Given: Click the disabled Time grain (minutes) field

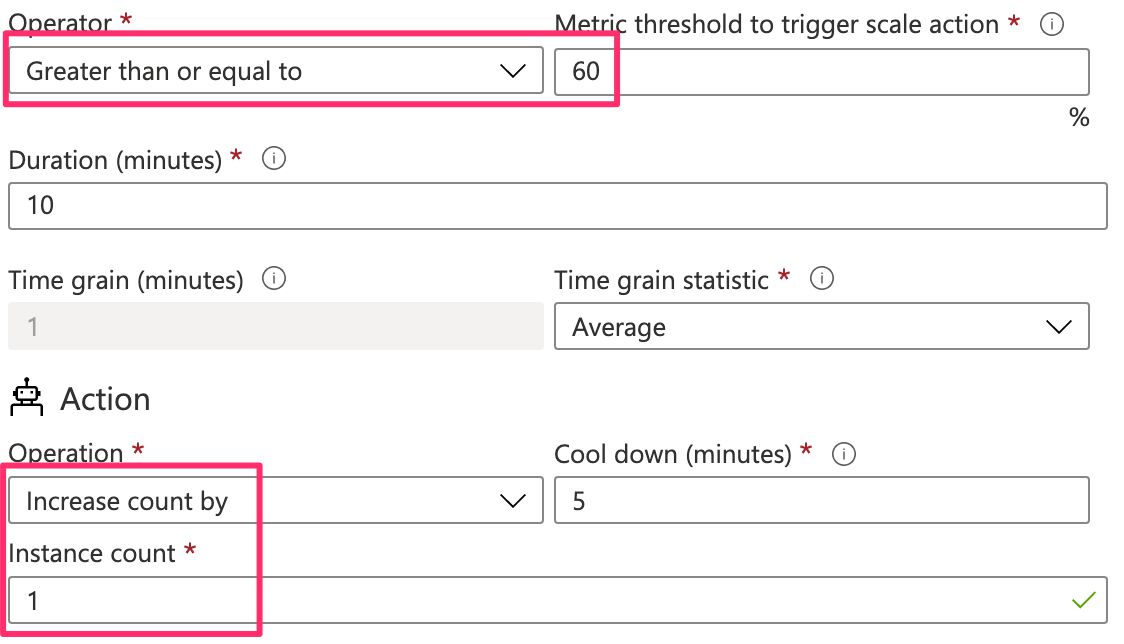Looking at the screenshot, I should click(276, 326).
